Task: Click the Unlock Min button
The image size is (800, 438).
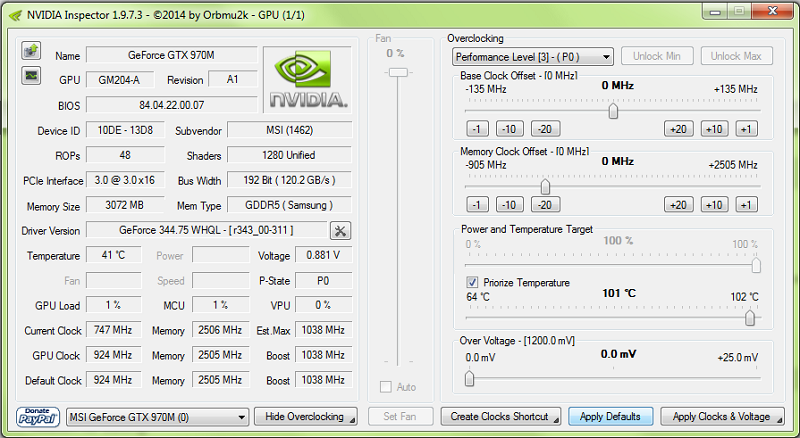Action: click(657, 56)
